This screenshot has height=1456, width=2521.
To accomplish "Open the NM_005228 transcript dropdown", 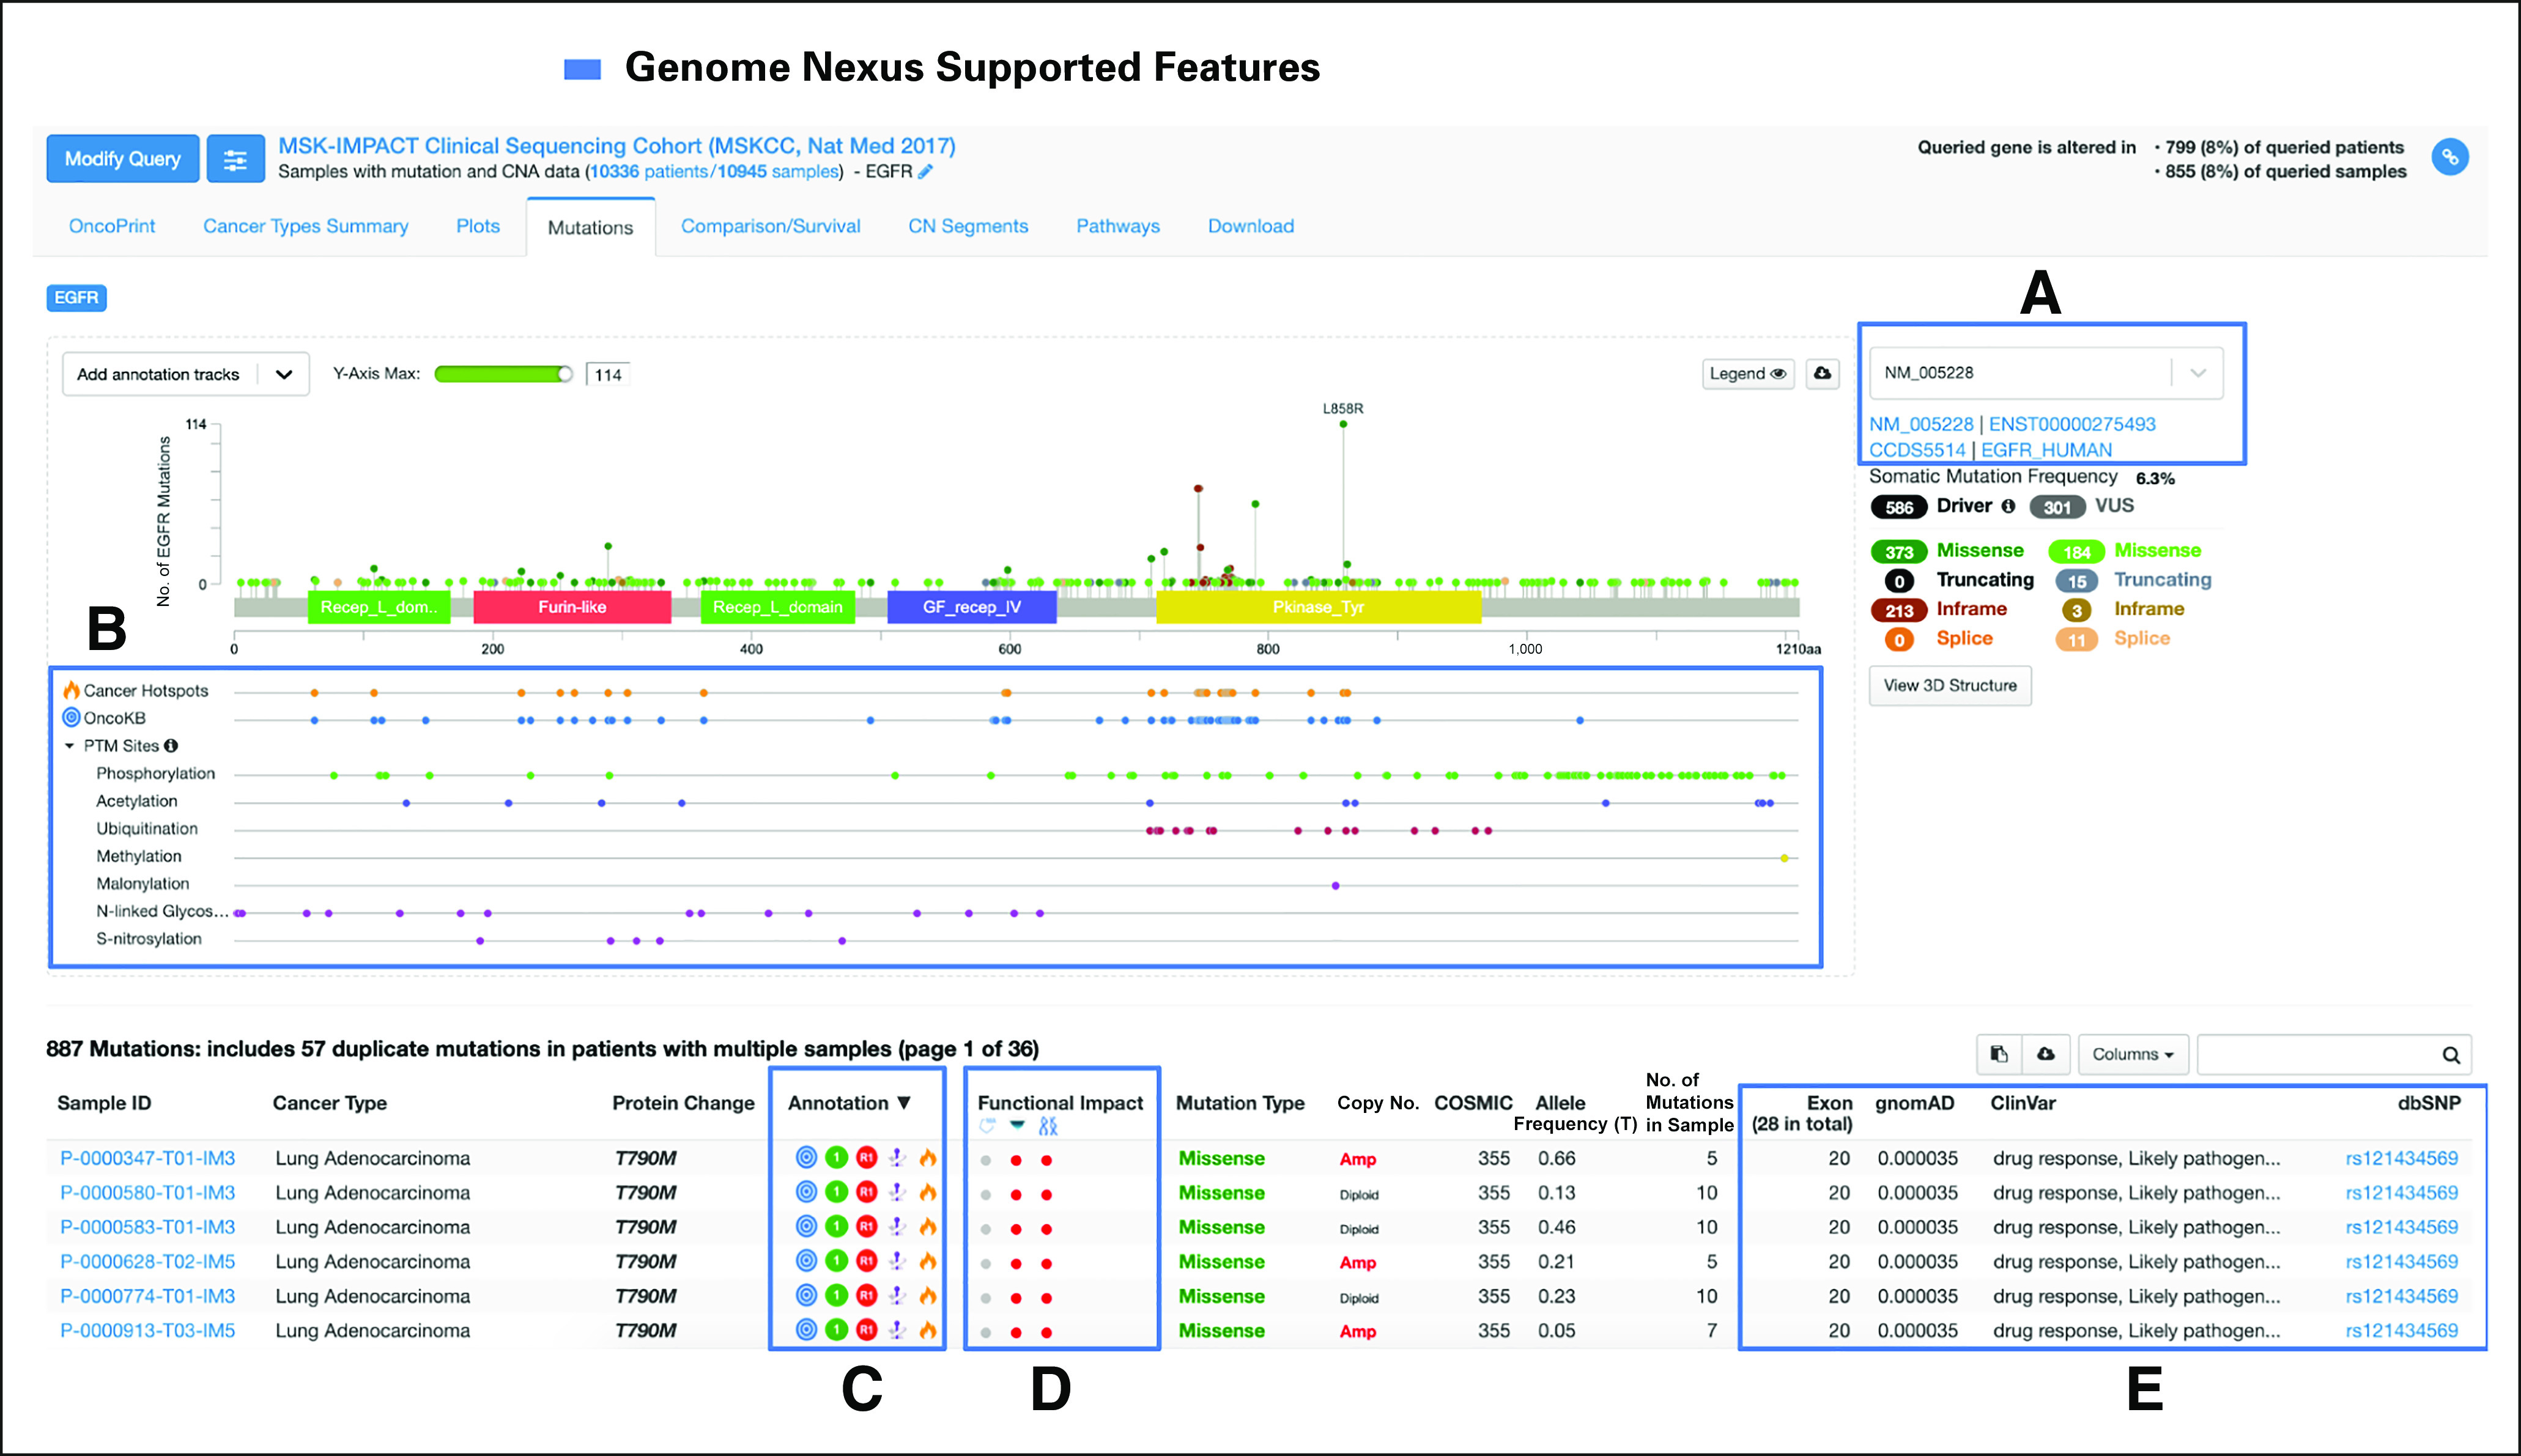I will pos(2046,373).
